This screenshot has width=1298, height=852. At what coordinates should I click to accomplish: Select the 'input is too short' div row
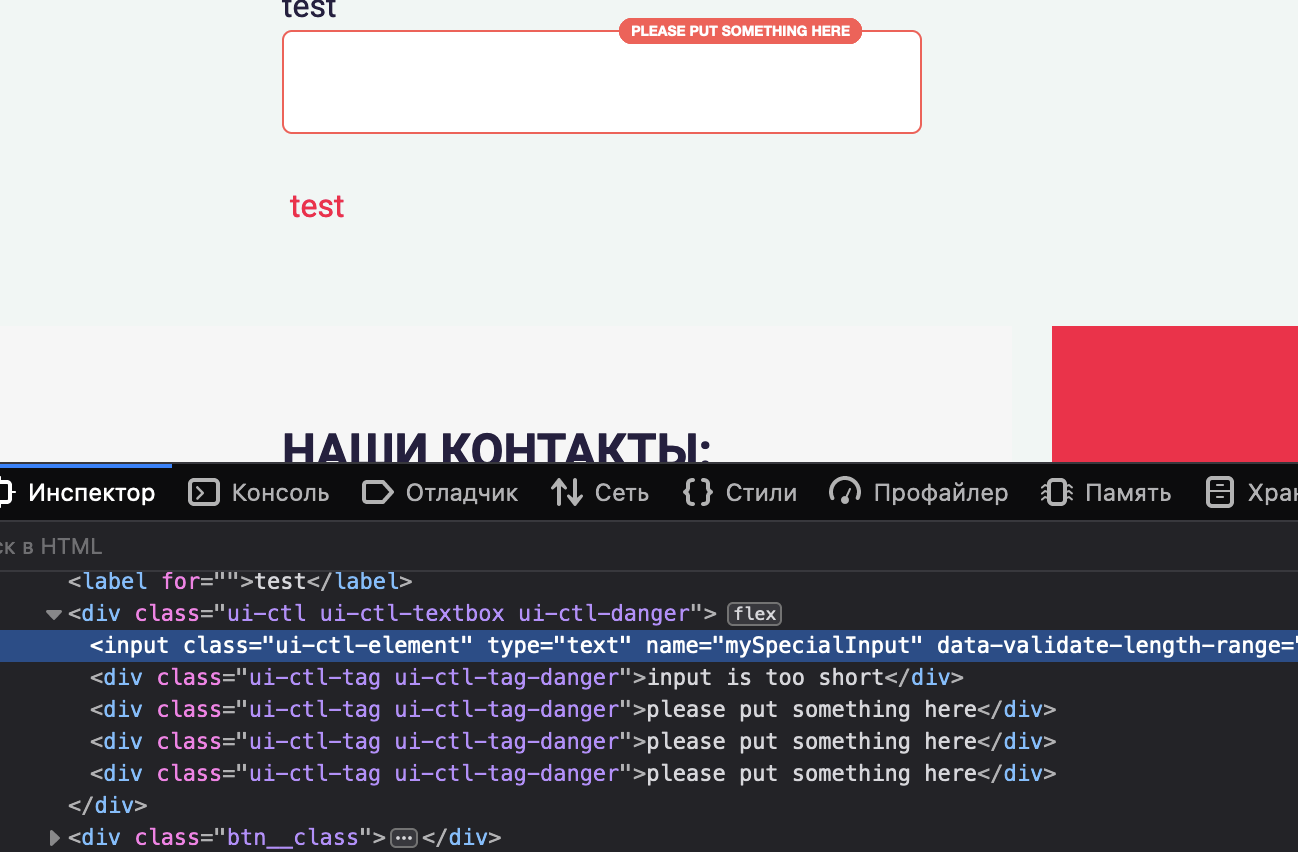pyautogui.click(x=649, y=678)
